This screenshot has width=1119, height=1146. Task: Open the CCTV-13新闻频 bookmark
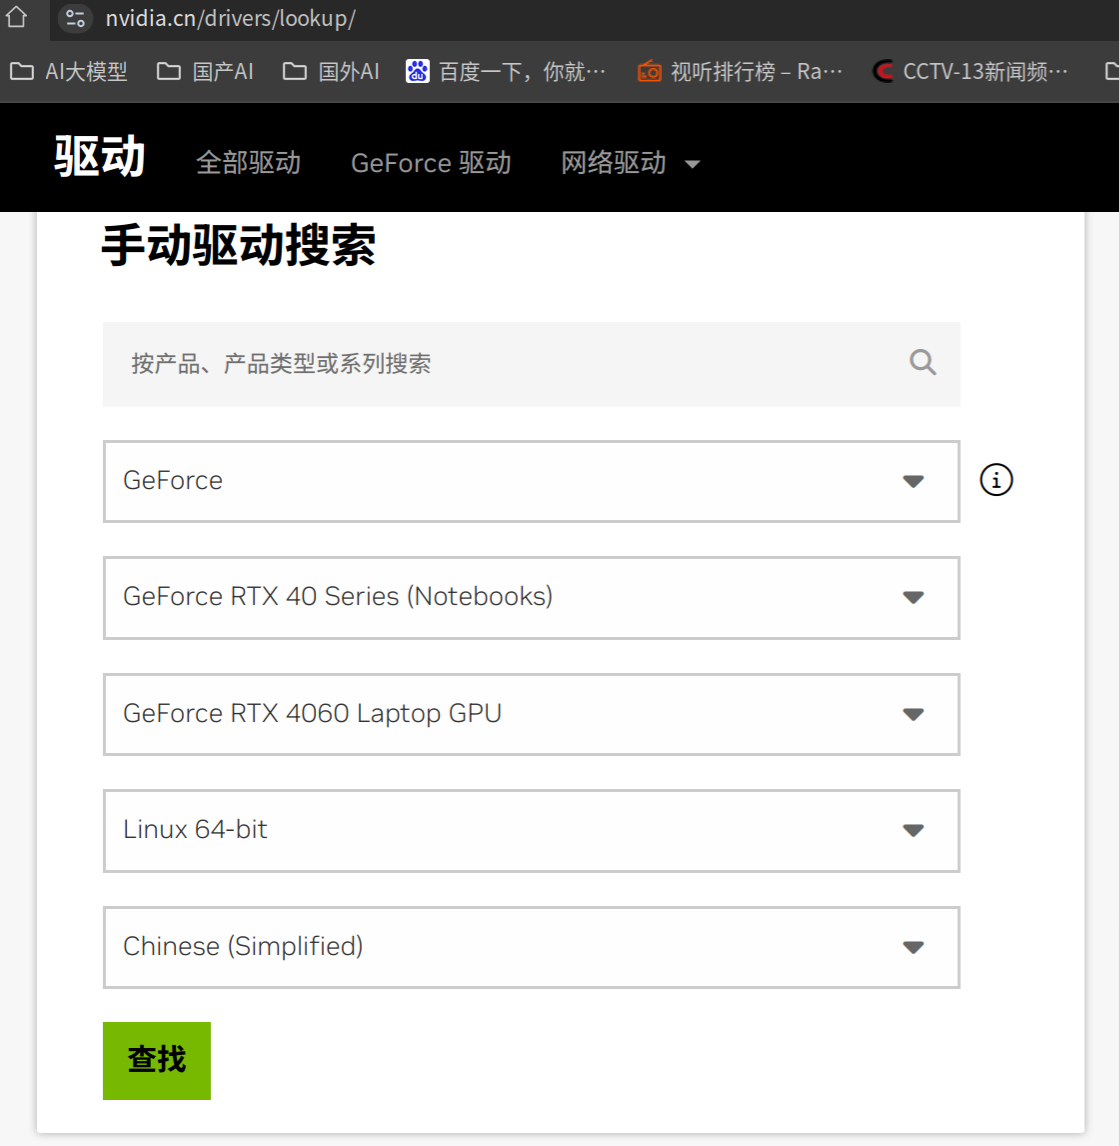coord(970,72)
